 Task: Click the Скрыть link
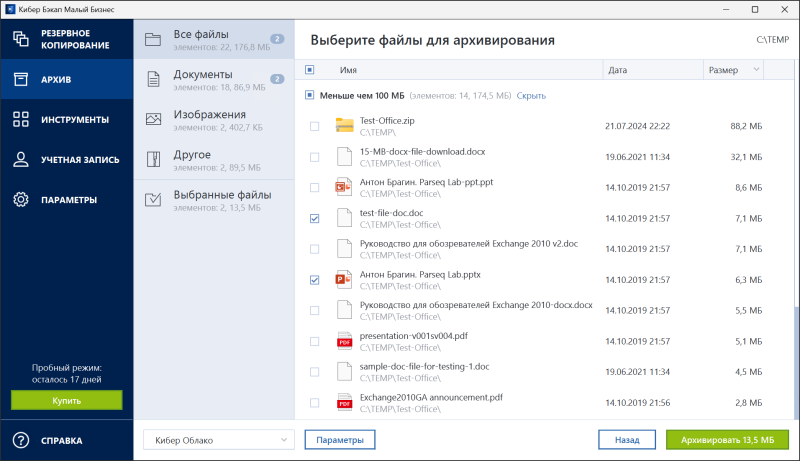(x=531, y=95)
